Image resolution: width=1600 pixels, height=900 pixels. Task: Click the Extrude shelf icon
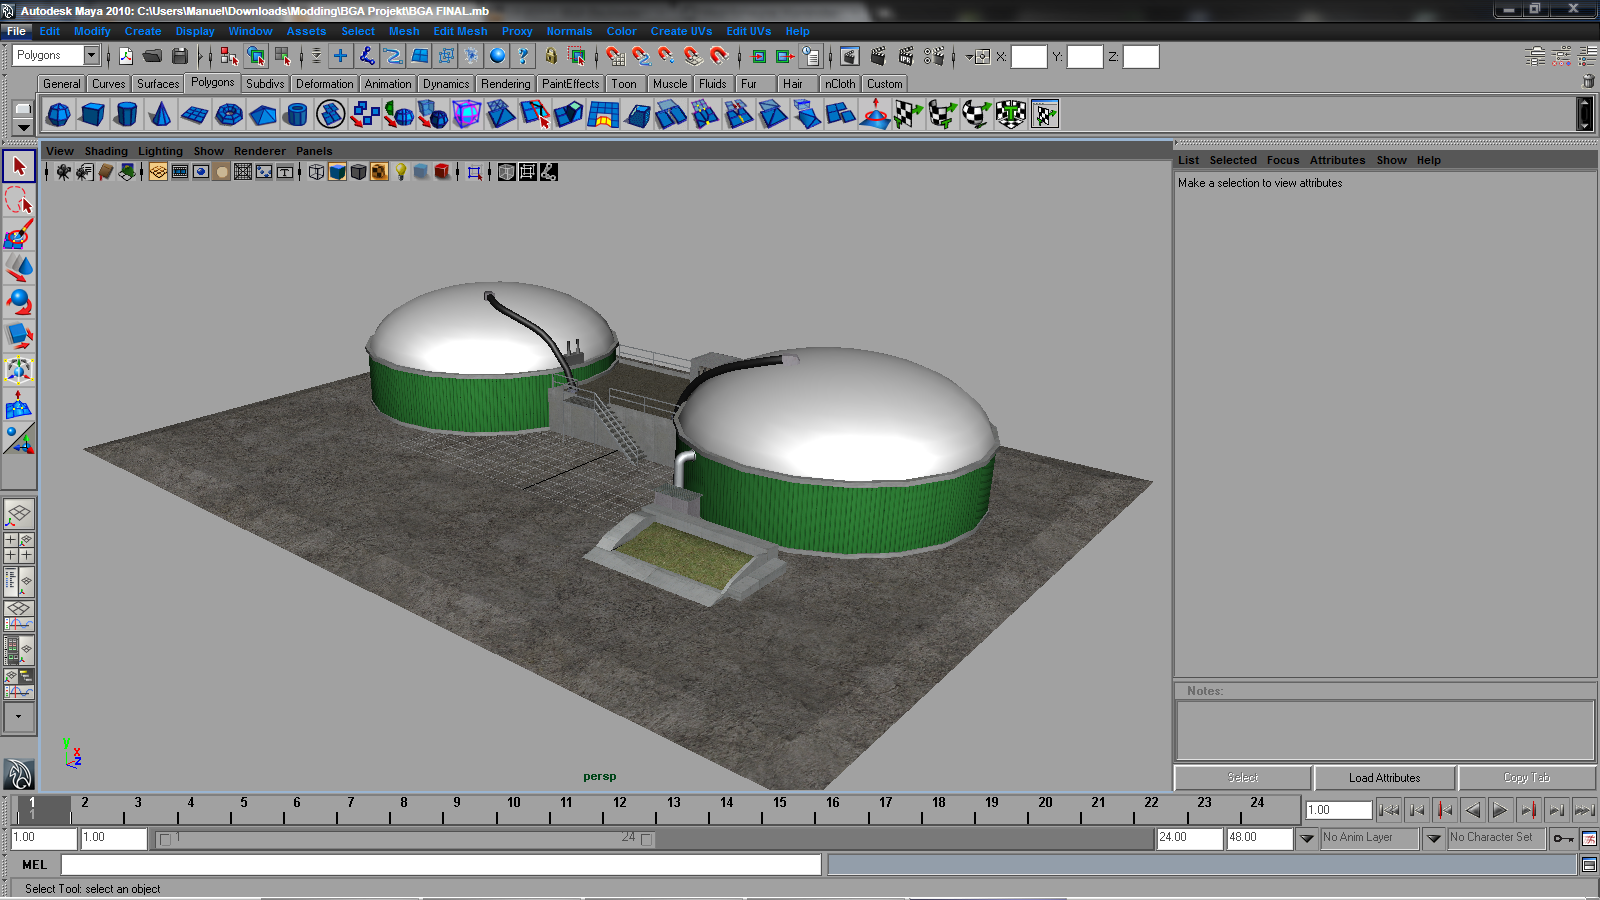pyautogui.click(x=569, y=115)
